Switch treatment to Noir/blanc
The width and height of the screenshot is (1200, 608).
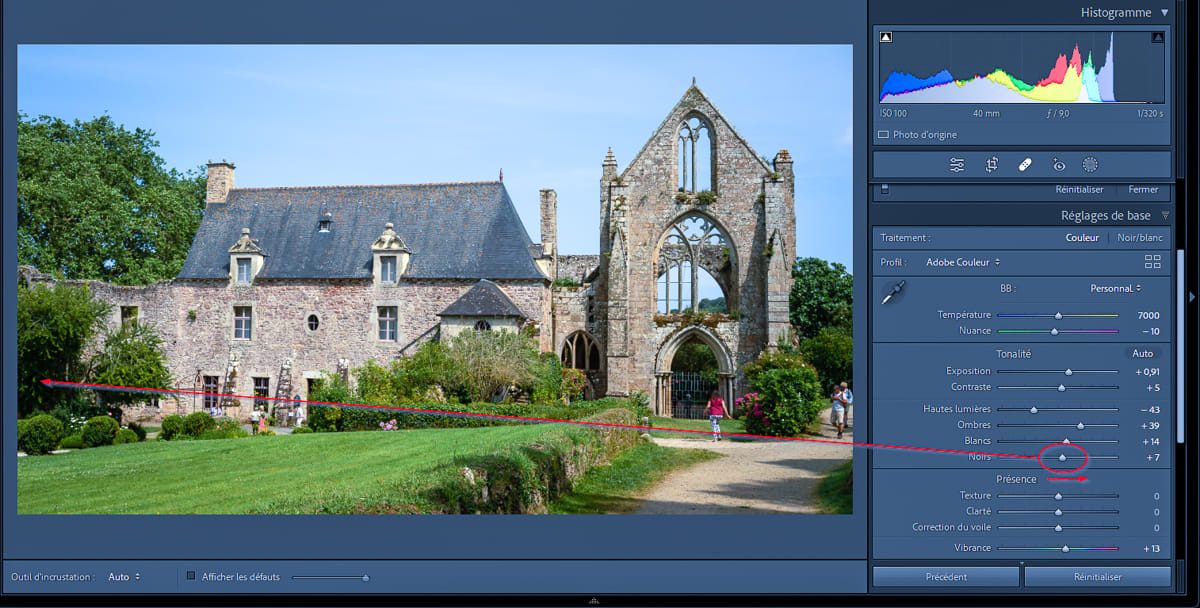coord(1139,238)
